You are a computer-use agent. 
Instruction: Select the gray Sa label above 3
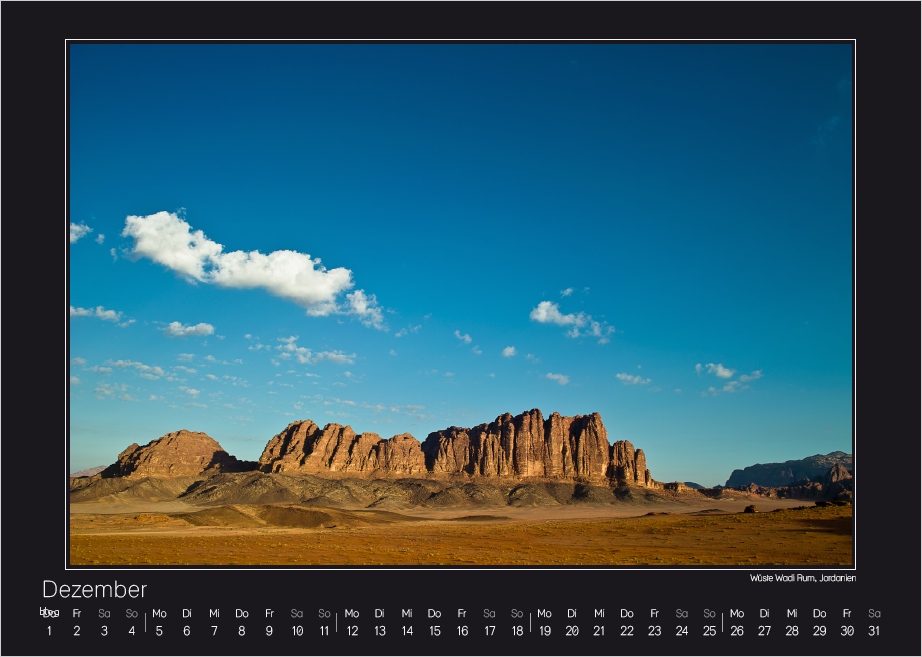click(103, 610)
